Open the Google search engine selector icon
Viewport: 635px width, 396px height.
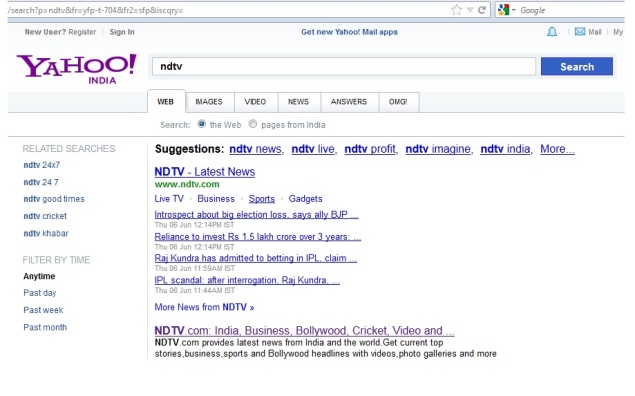click(x=503, y=10)
